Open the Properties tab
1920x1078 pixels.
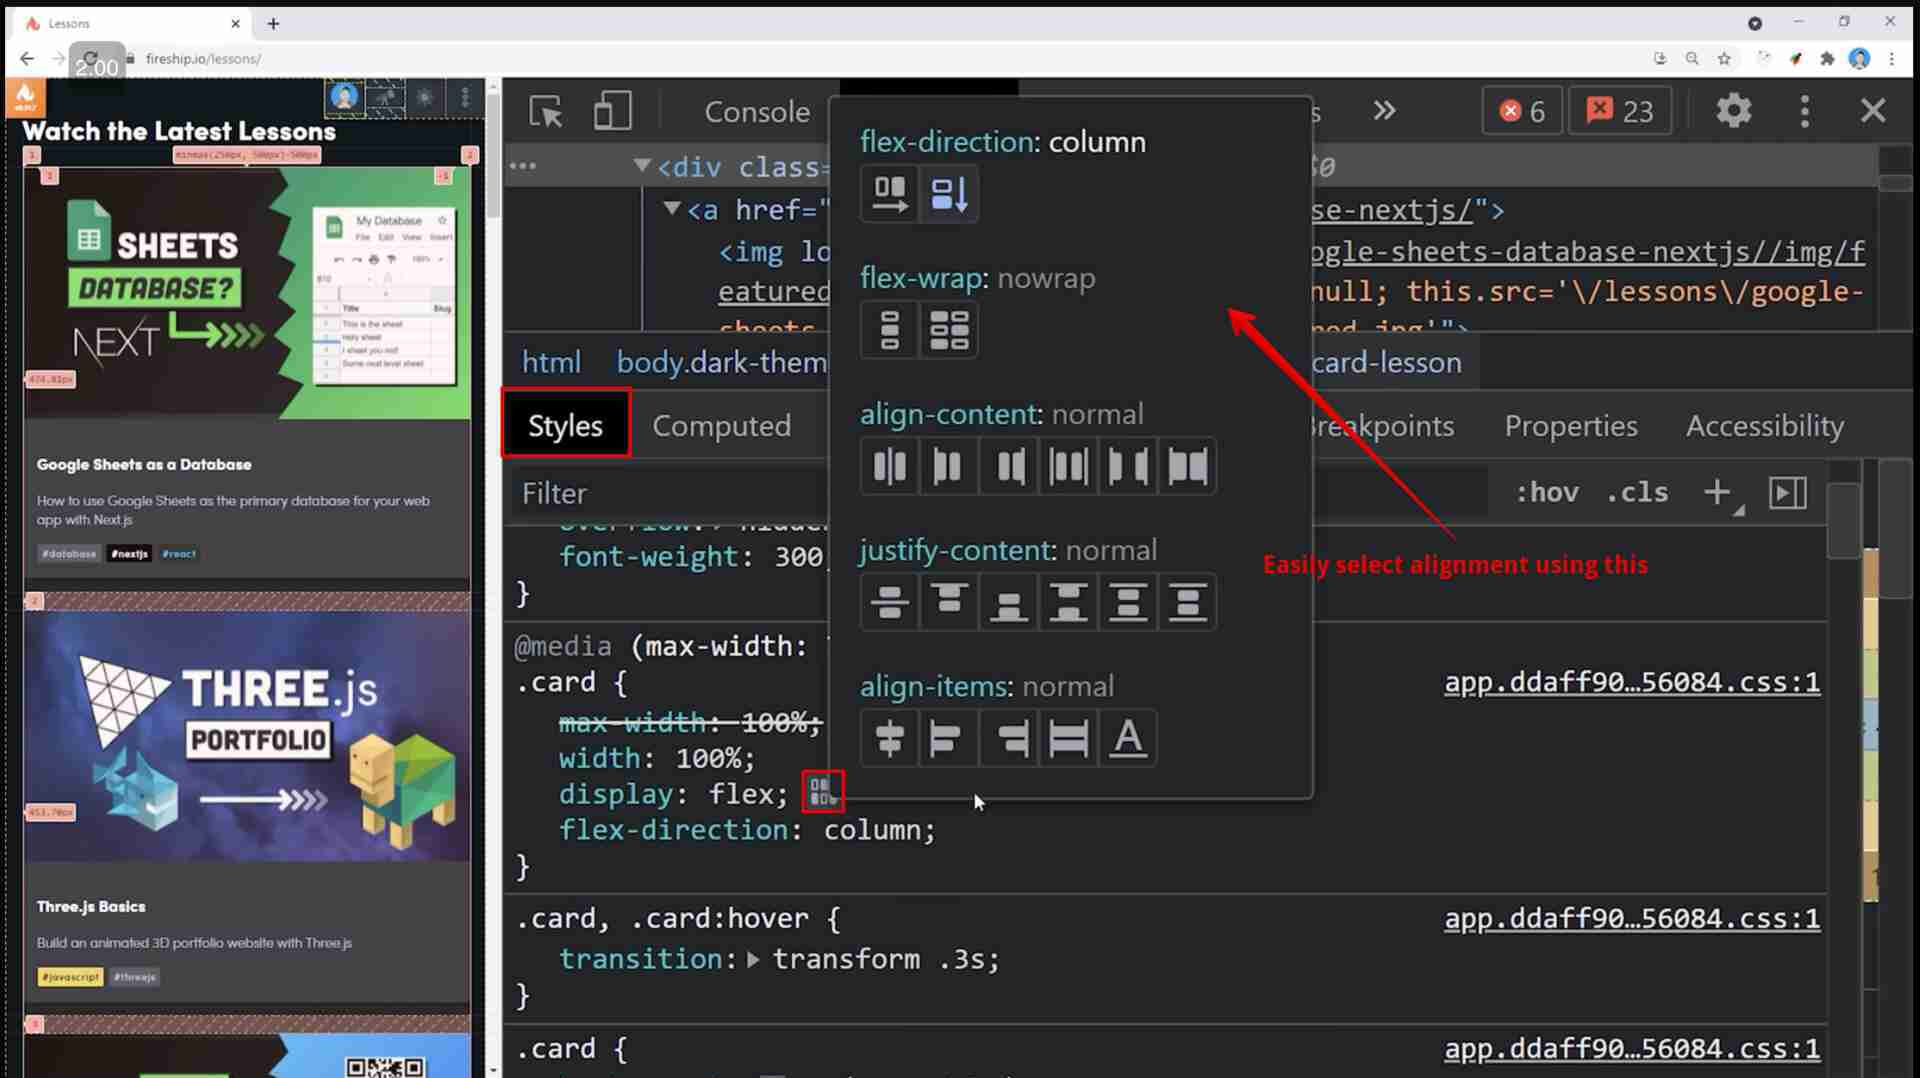pyautogui.click(x=1571, y=425)
